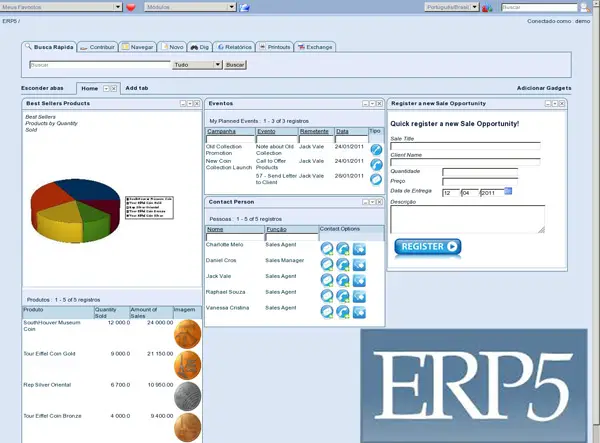This screenshot has width=600, height=443.
Task: Click the search icon at top right
Action: pos(584,7)
